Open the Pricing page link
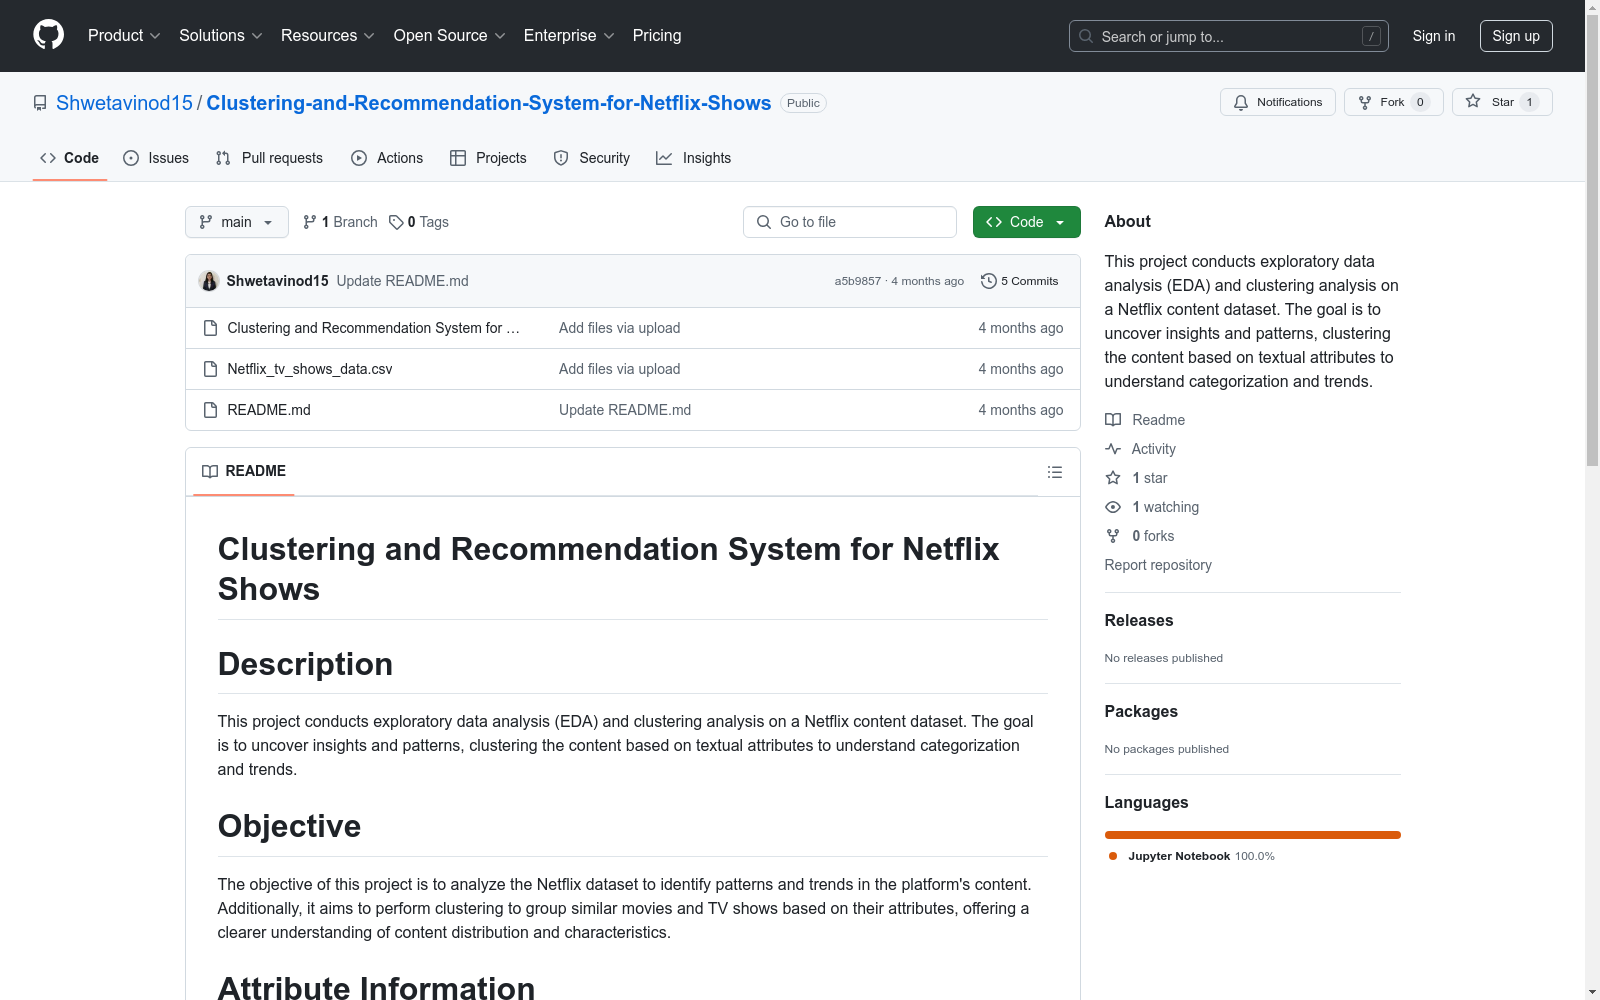Image resolution: width=1600 pixels, height=1000 pixels. point(657,35)
